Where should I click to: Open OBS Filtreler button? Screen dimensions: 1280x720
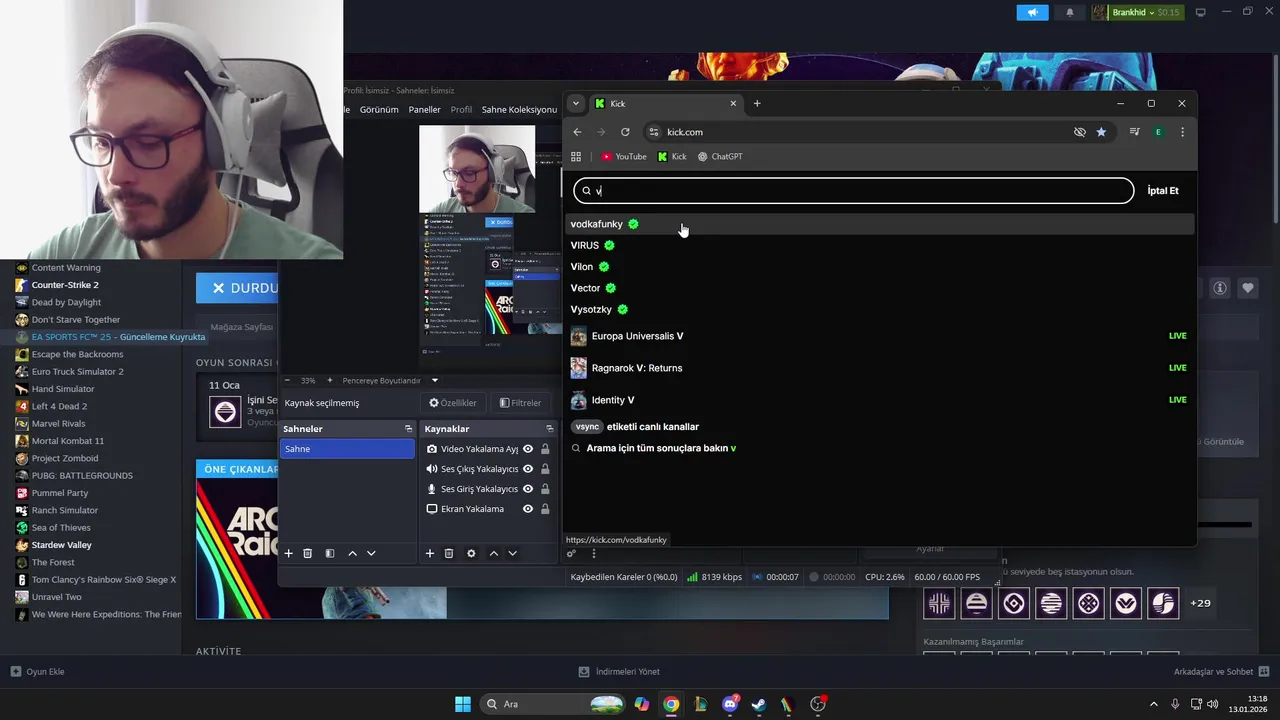pyautogui.click(x=521, y=403)
